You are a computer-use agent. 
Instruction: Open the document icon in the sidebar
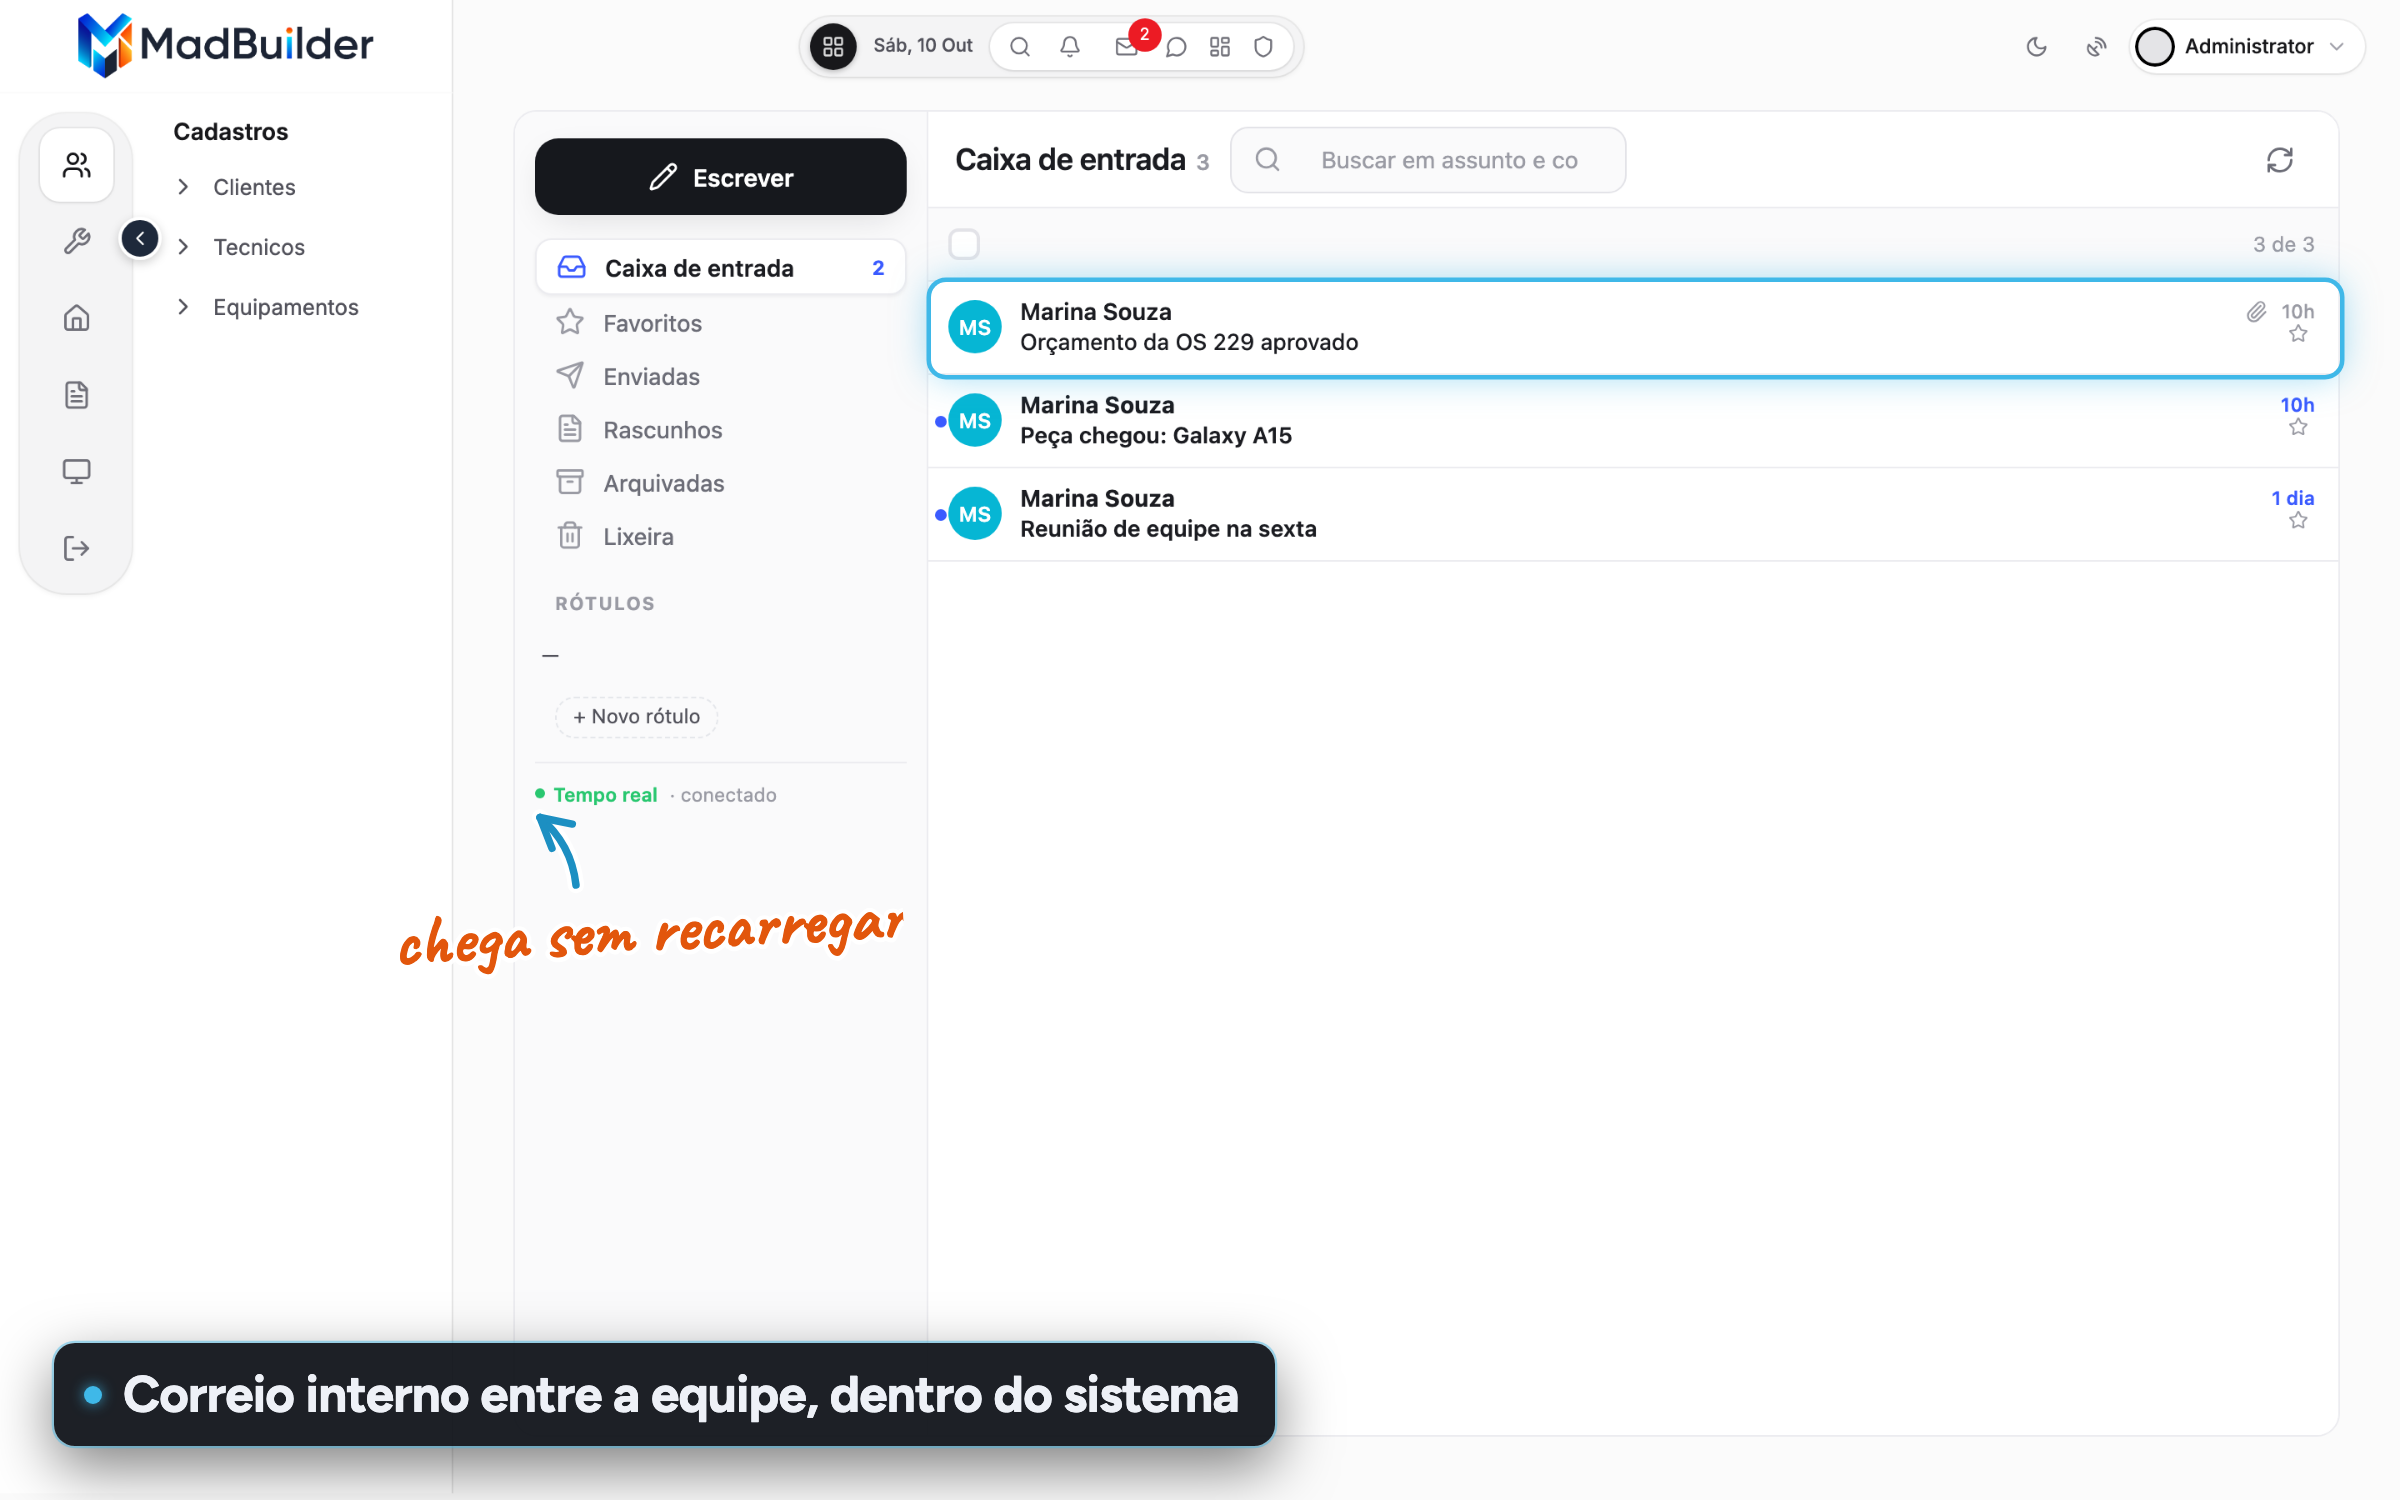pyautogui.click(x=77, y=395)
